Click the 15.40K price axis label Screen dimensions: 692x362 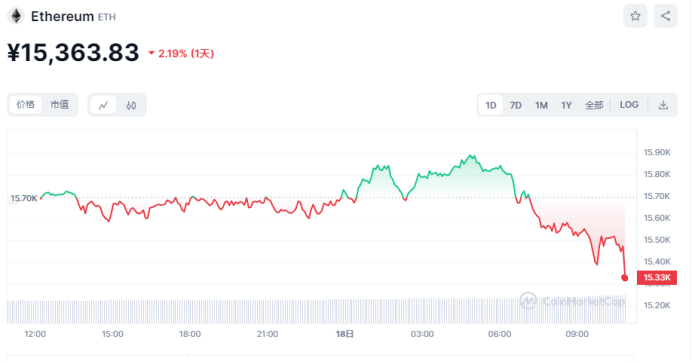click(657, 261)
